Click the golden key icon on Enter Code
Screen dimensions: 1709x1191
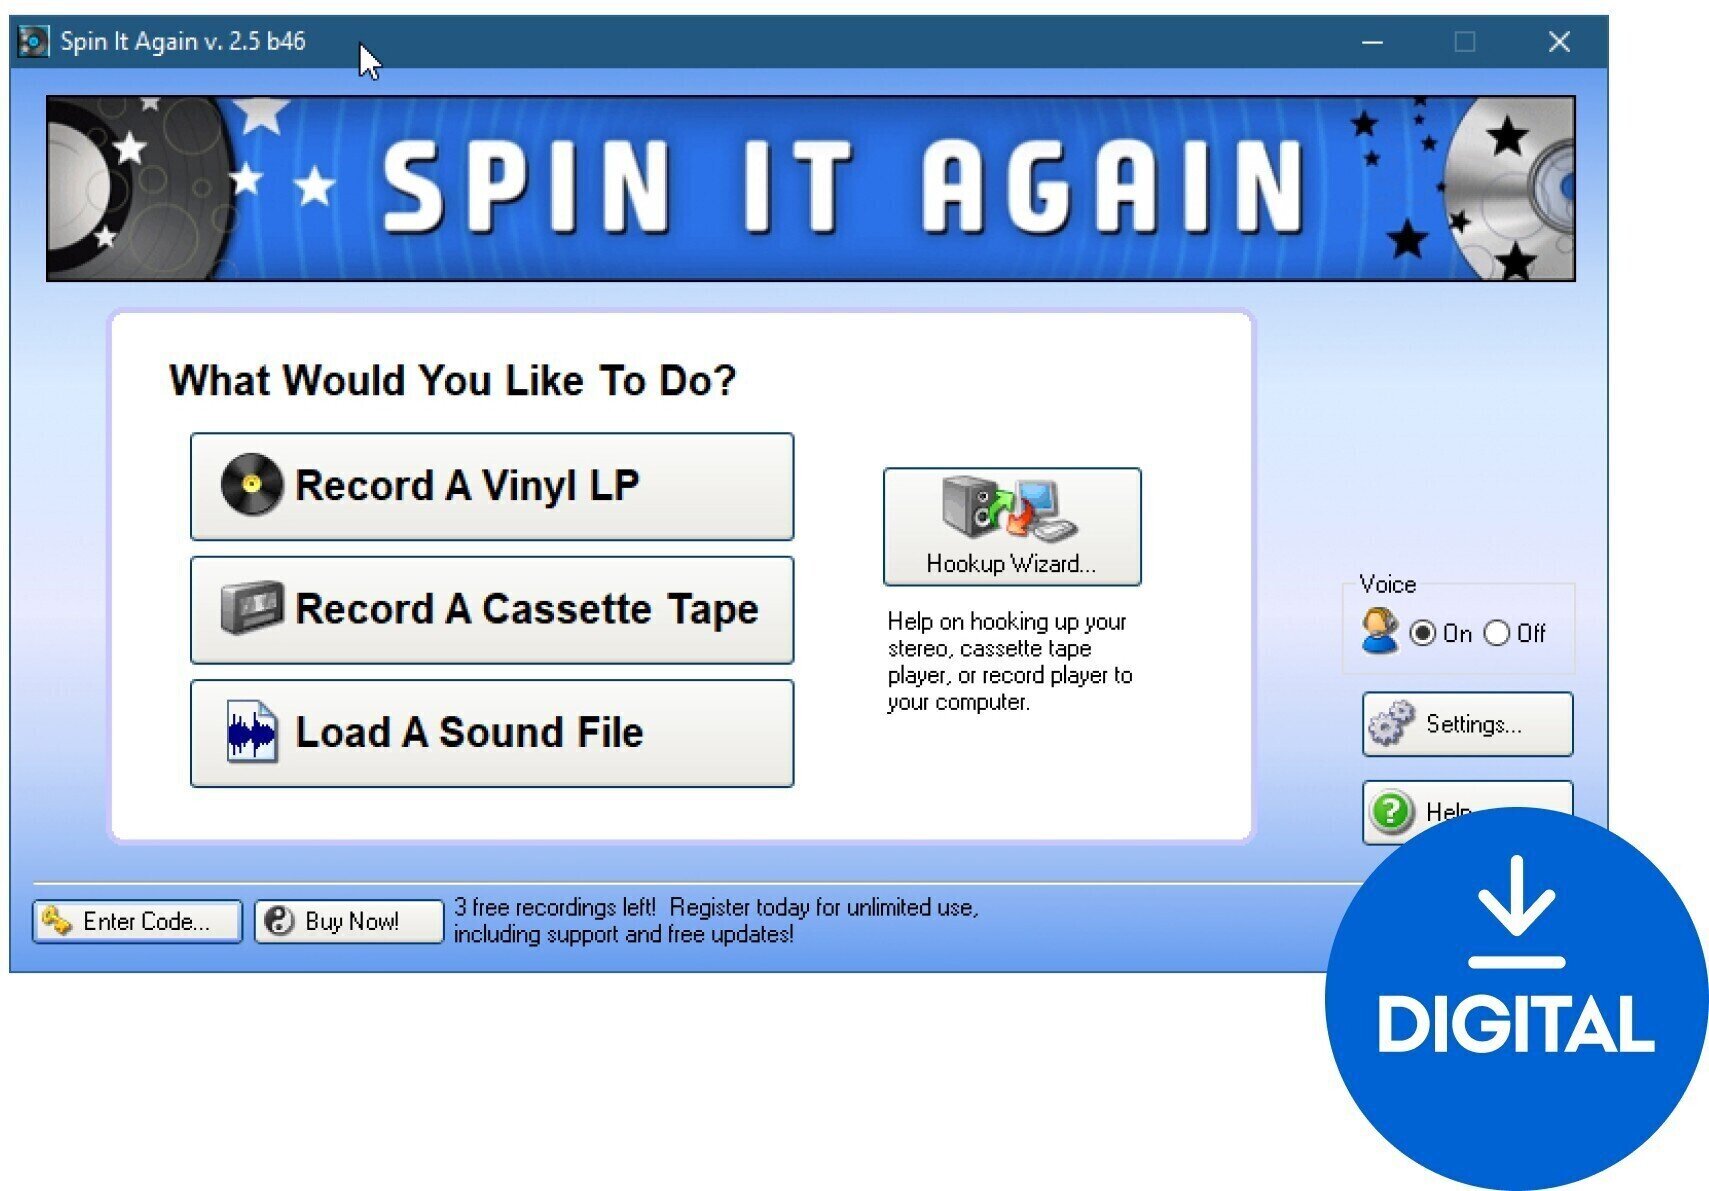tap(58, 921)
